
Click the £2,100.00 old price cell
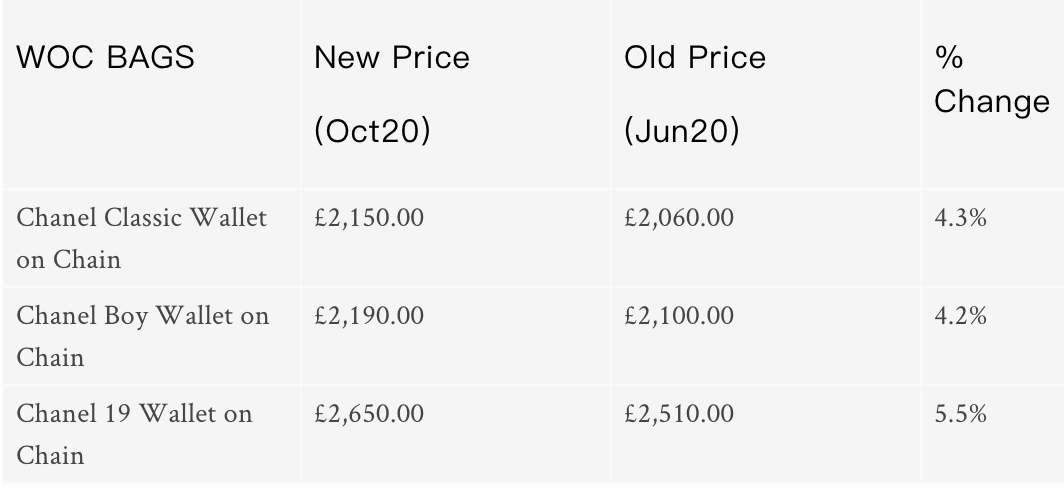[x=679, y=316]
